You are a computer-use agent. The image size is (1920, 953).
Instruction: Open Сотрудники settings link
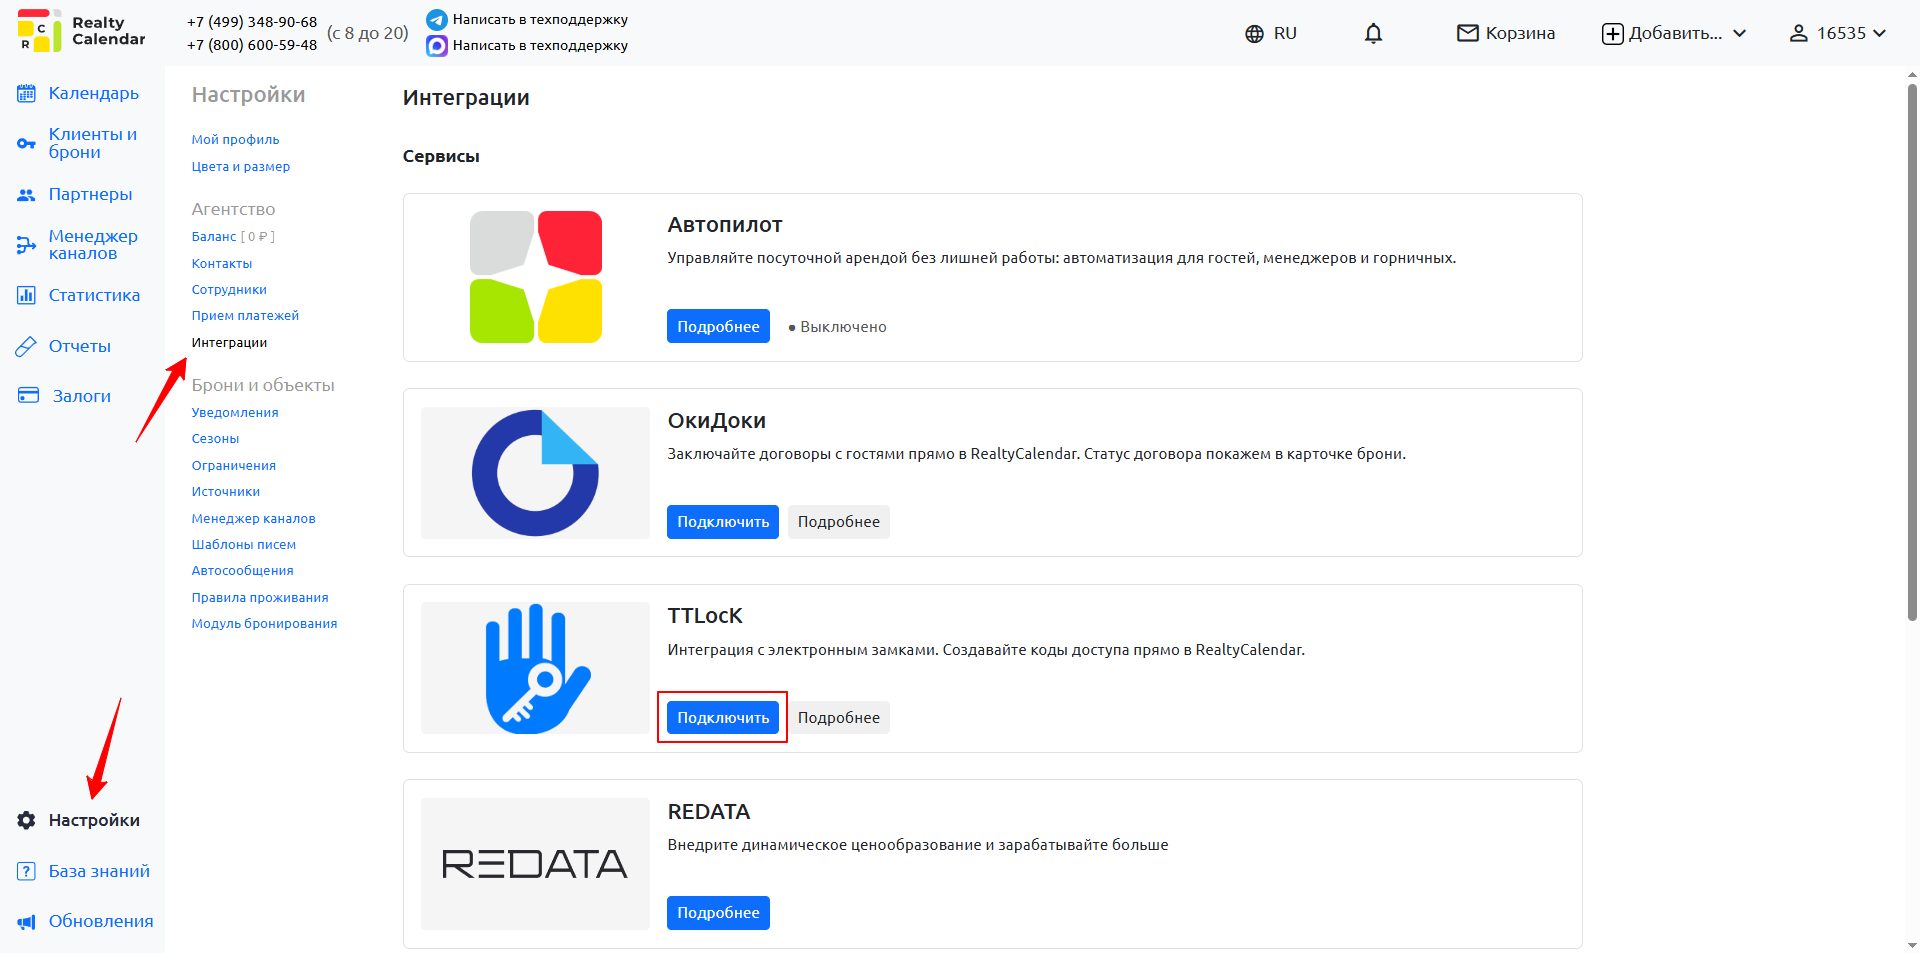tap(229, 290)
